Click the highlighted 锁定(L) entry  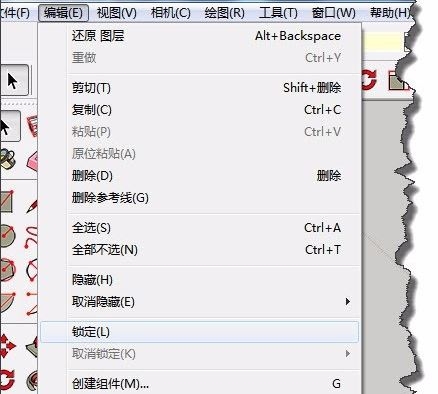(x=199, y=332)
